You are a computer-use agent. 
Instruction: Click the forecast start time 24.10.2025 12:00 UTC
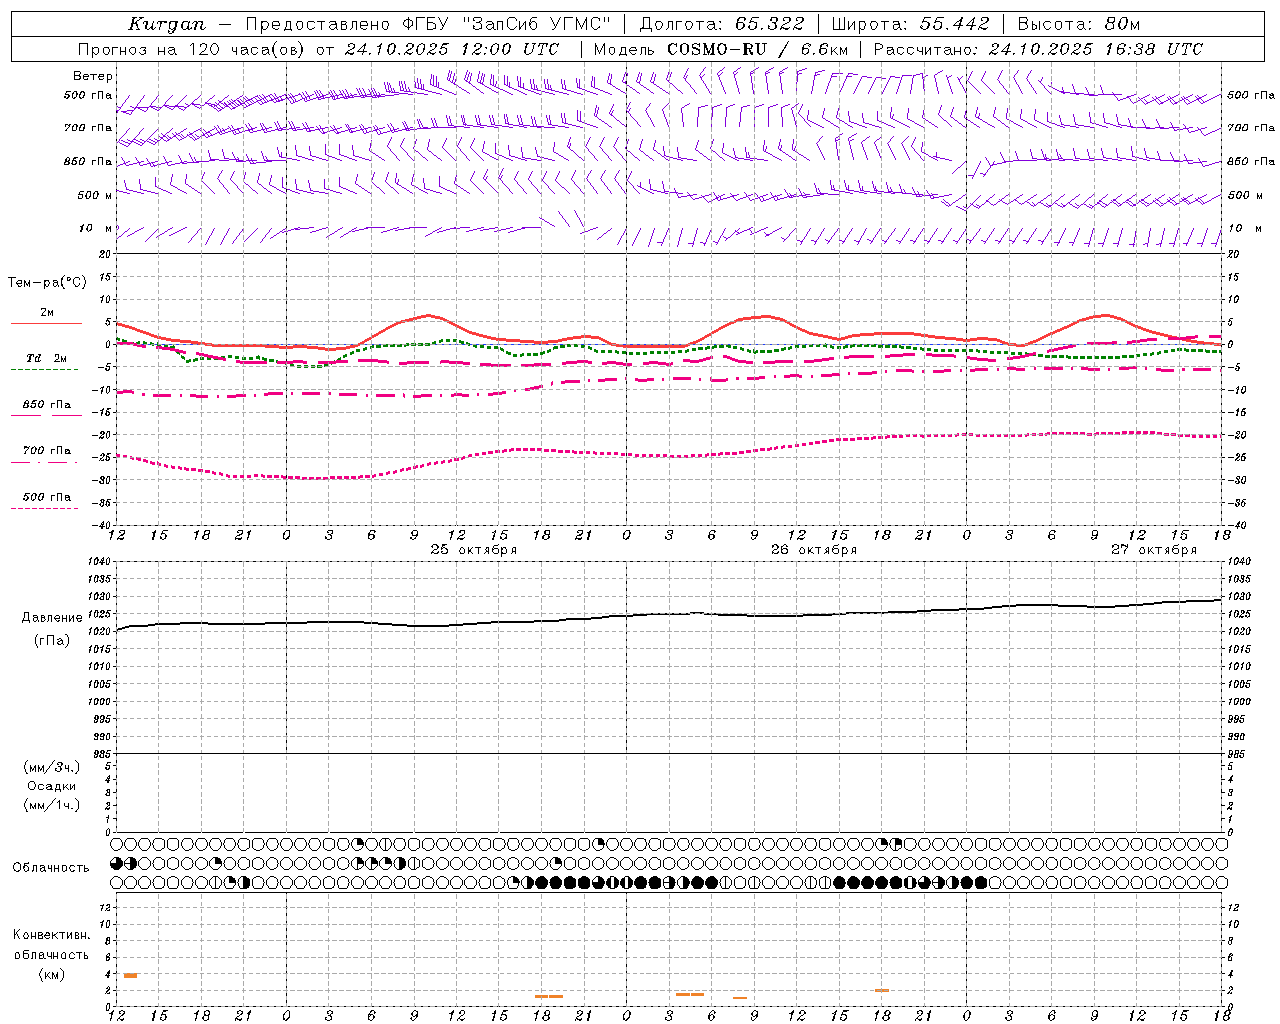click(451, 49)
